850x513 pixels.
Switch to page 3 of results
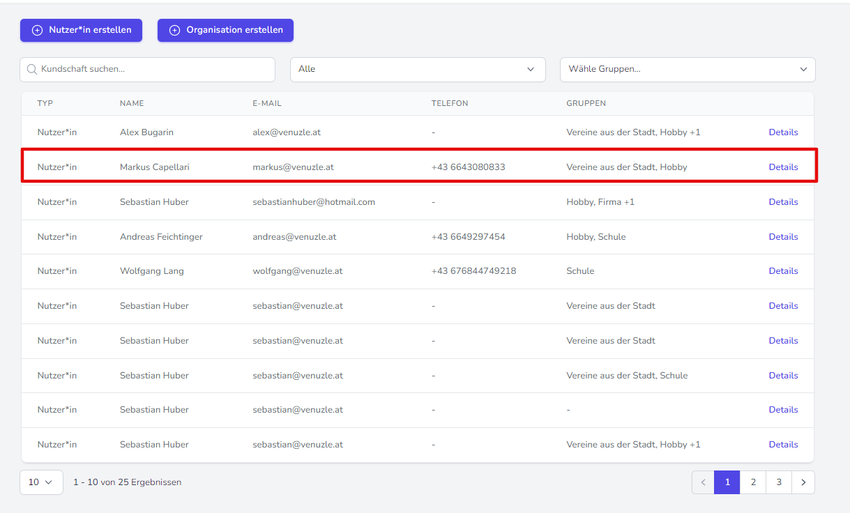tap(778, 482)
